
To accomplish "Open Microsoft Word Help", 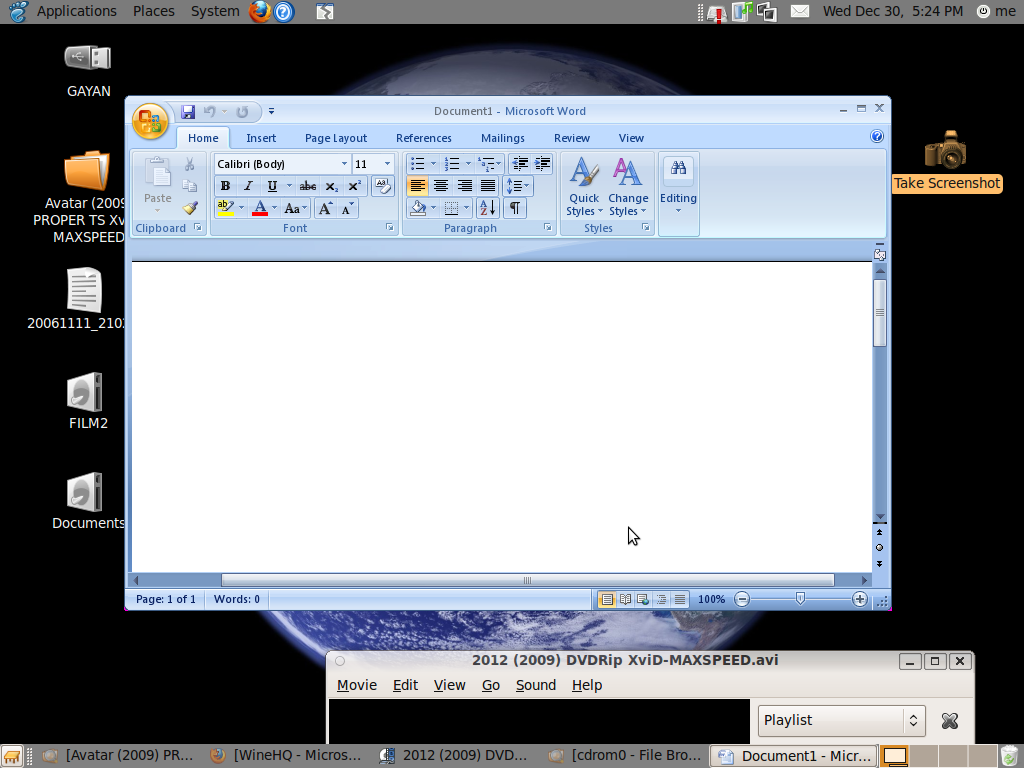I will tap(877, 136).
